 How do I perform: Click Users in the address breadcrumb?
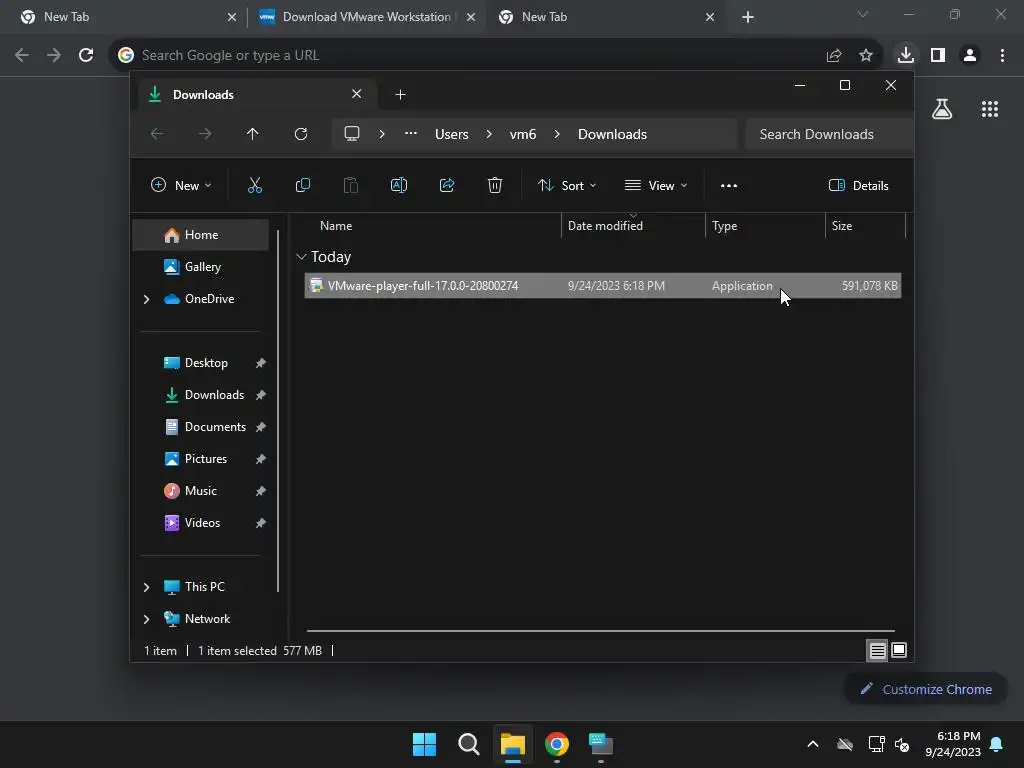pyautogui.click(x=452, y=134)
